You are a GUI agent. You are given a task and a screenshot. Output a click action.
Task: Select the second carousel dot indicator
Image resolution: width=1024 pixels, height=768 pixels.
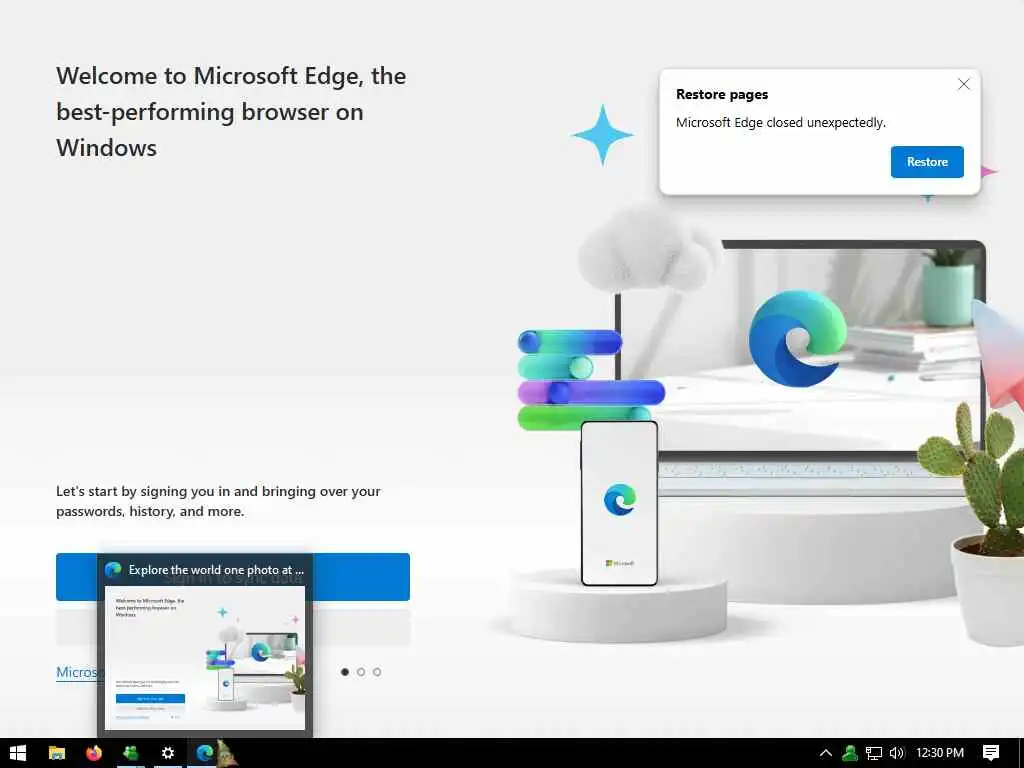[361, 672]
